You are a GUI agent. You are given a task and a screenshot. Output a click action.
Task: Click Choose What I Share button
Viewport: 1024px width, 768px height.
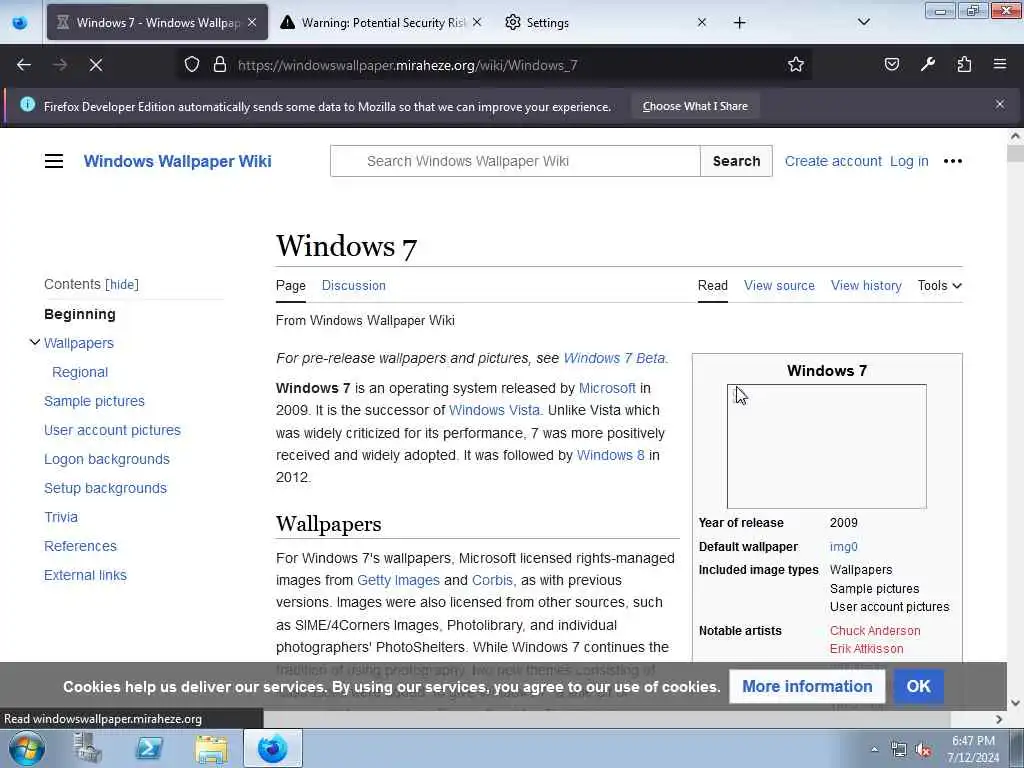695,106
